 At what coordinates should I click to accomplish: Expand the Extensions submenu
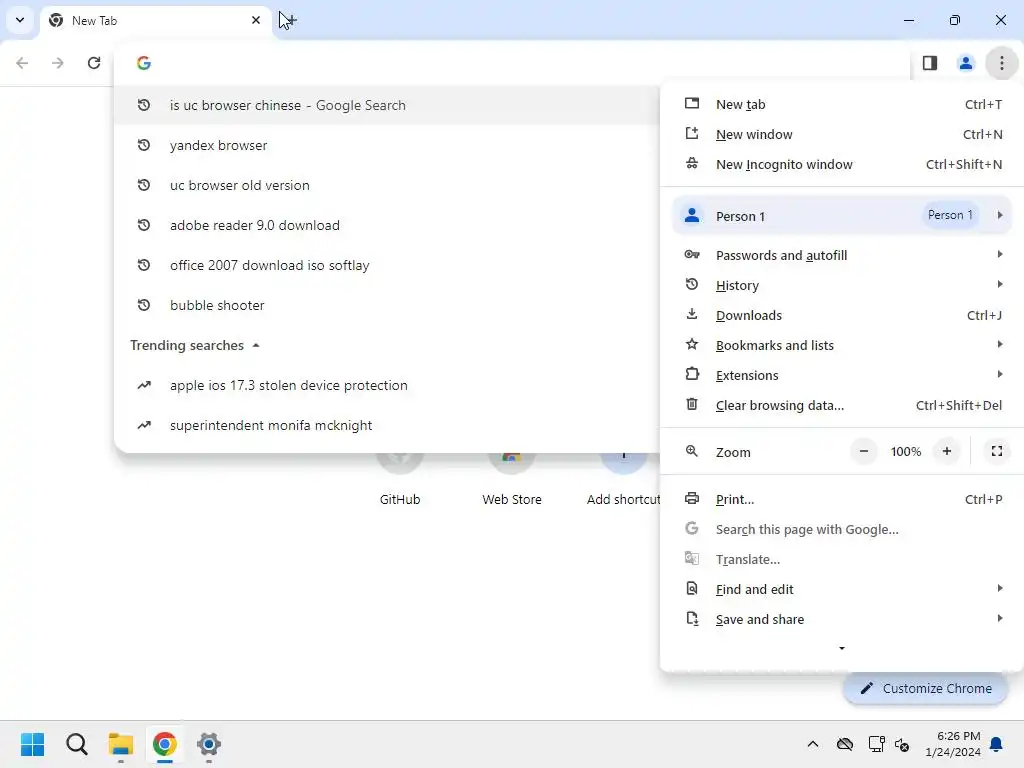pyautogui.click(x=842, y=376)
